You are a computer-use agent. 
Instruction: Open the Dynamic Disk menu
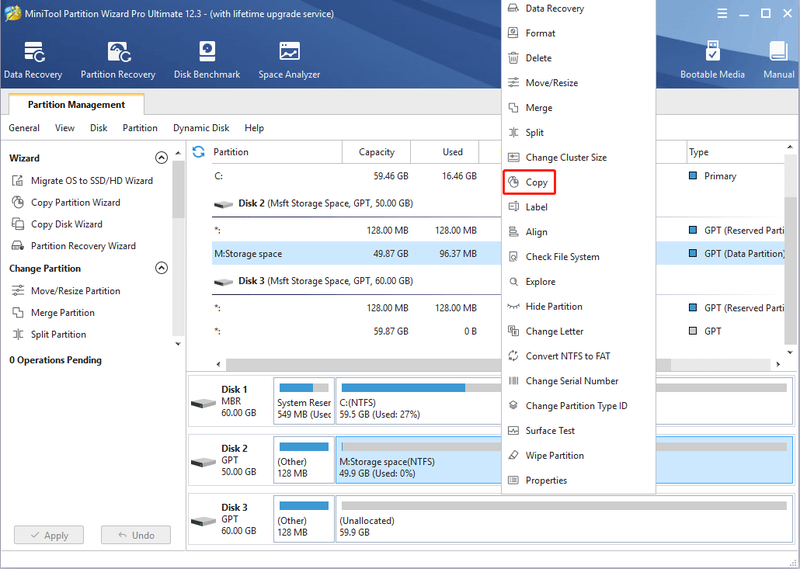pyautogui.click(x=201, y=128)
